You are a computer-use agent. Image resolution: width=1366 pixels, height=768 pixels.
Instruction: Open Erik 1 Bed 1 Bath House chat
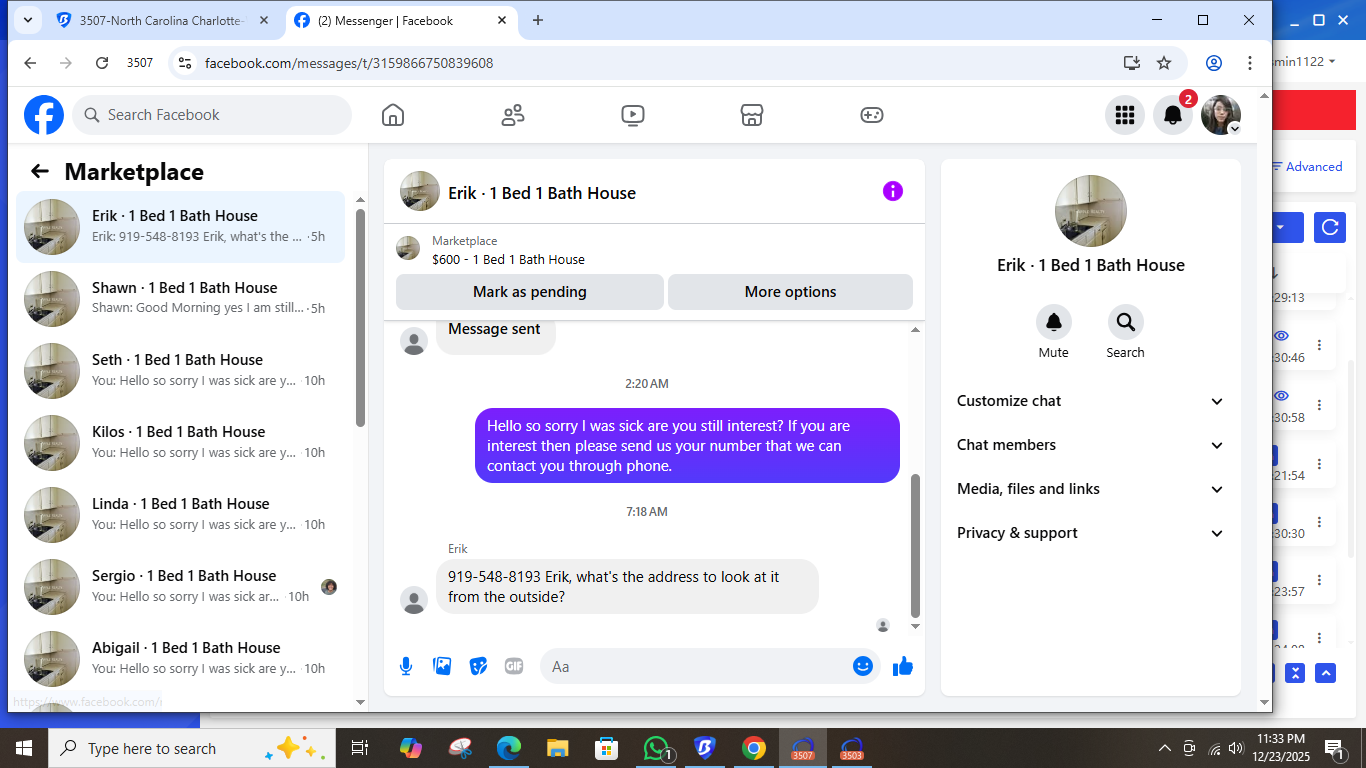tap(181, 227)
